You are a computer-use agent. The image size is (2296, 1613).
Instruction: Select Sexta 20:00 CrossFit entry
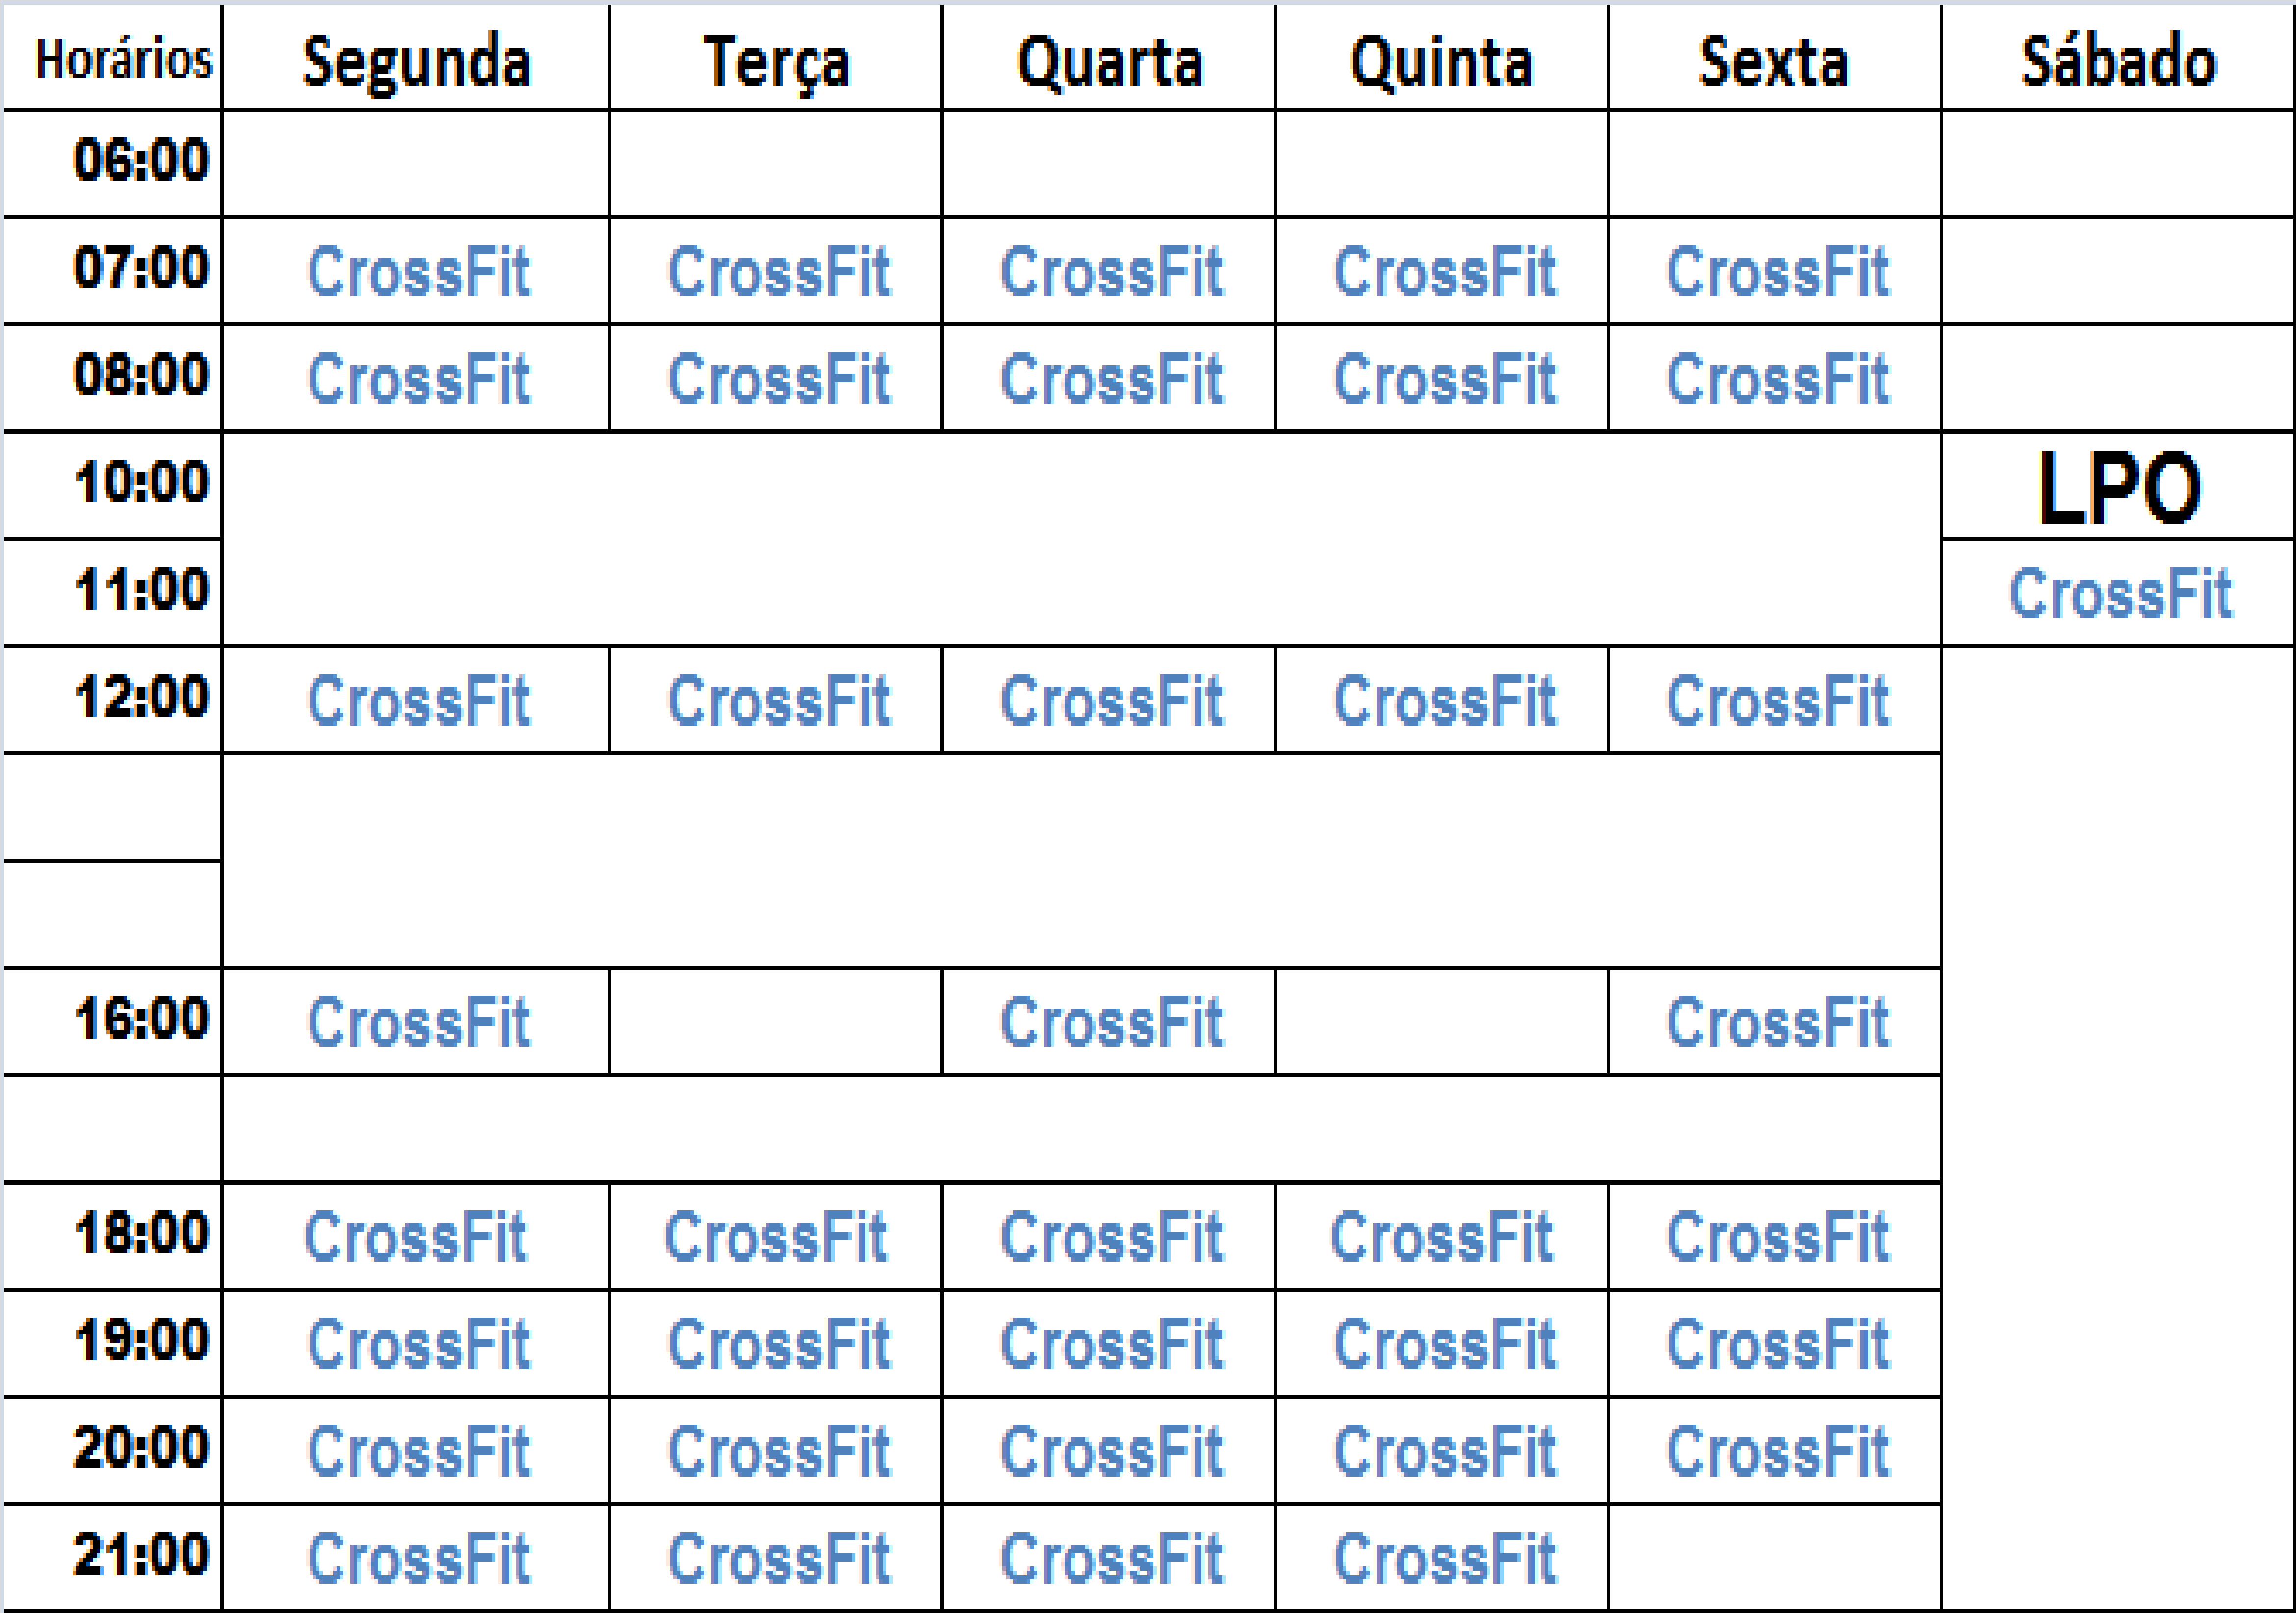[x=1777, y=1451]
